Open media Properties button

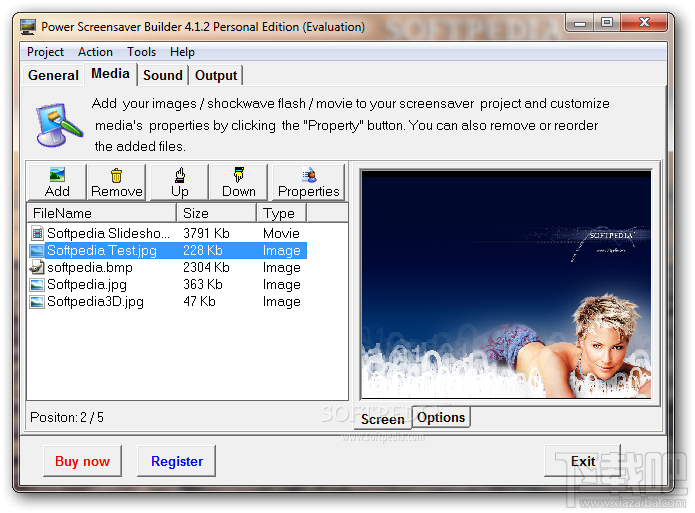[308, 182]
